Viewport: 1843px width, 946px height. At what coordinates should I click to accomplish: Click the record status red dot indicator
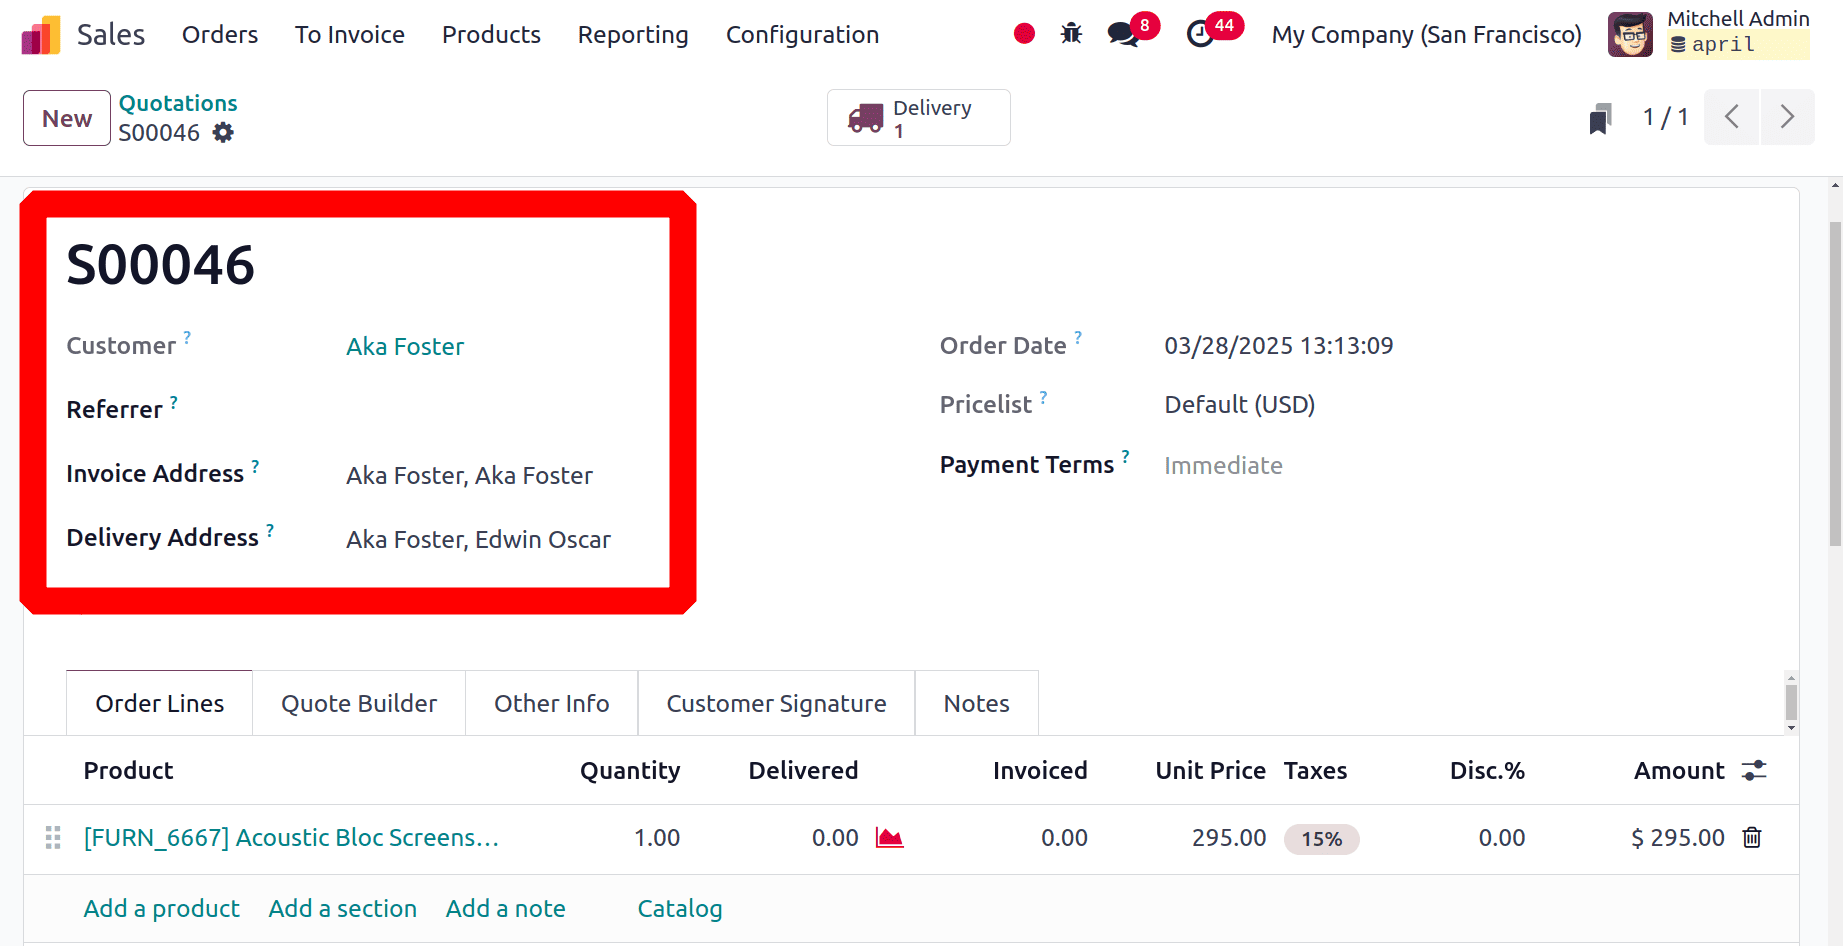[1024, 33]
